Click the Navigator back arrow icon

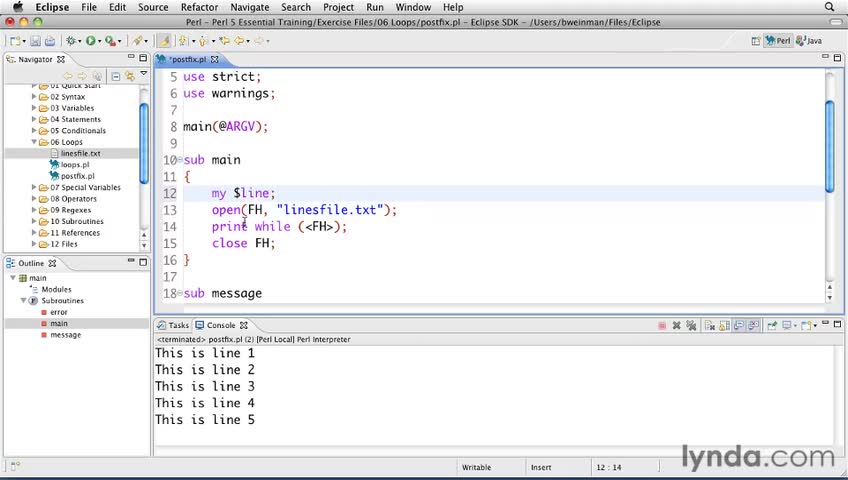(x=68, y=76)
